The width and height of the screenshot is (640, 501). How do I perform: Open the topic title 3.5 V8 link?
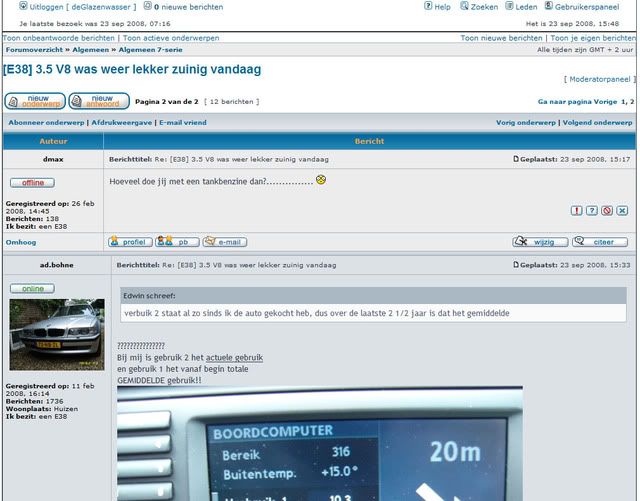point(132,69)
